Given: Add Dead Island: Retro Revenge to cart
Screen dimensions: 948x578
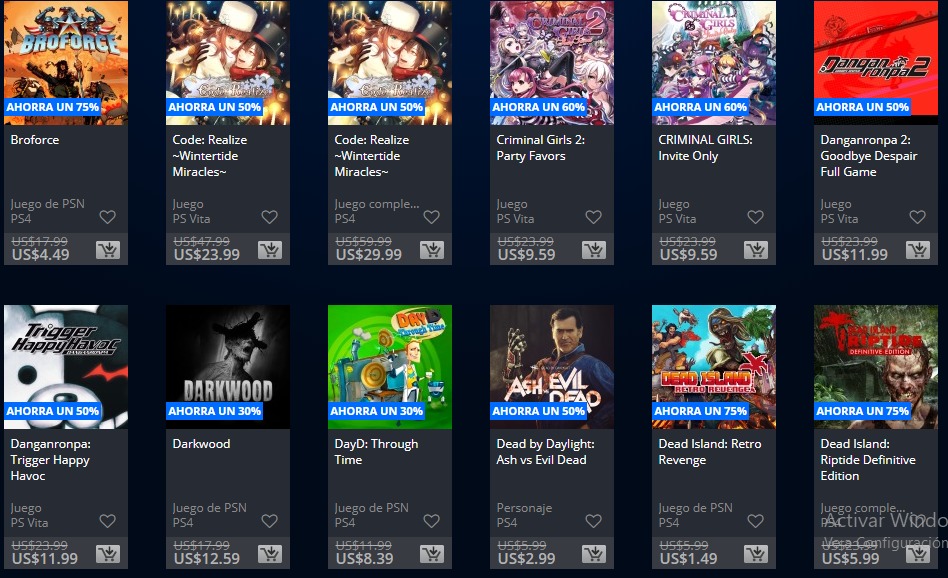Looking at the screenshot, I should pyautogui.click(x=756, y=554).
